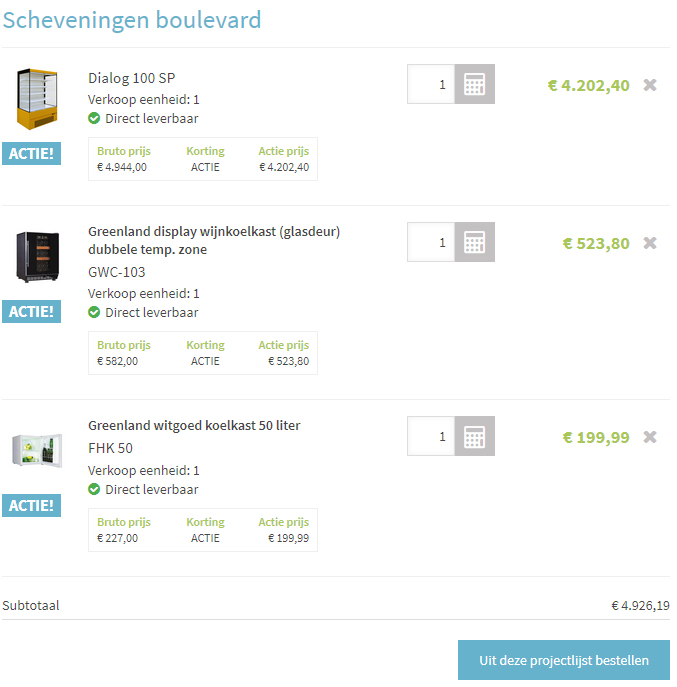Click quantity field for GWC-103 wijnkoelkast
This screenshot has height=687, width=677.
point(431,242)
